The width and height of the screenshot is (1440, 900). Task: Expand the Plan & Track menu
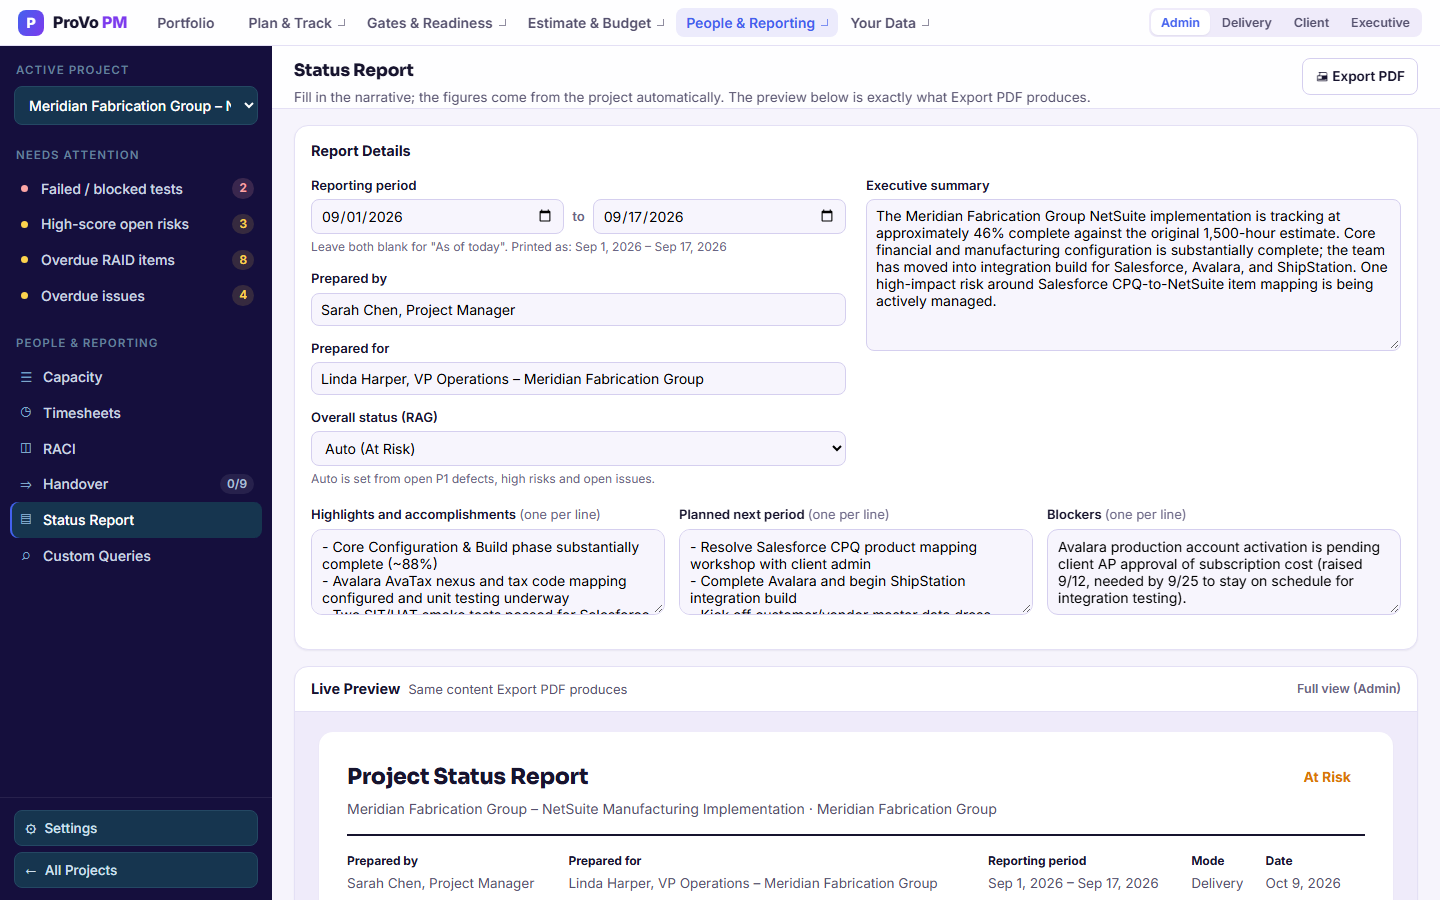click(x=297, y=23)
